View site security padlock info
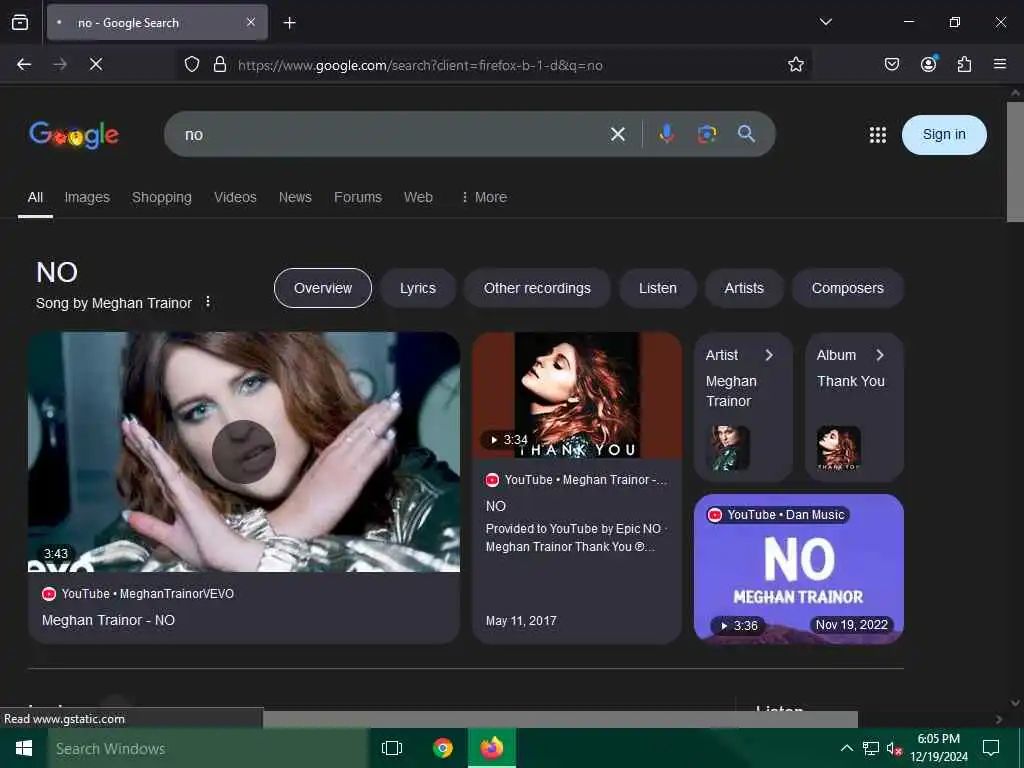 click(x=220, y=64)
